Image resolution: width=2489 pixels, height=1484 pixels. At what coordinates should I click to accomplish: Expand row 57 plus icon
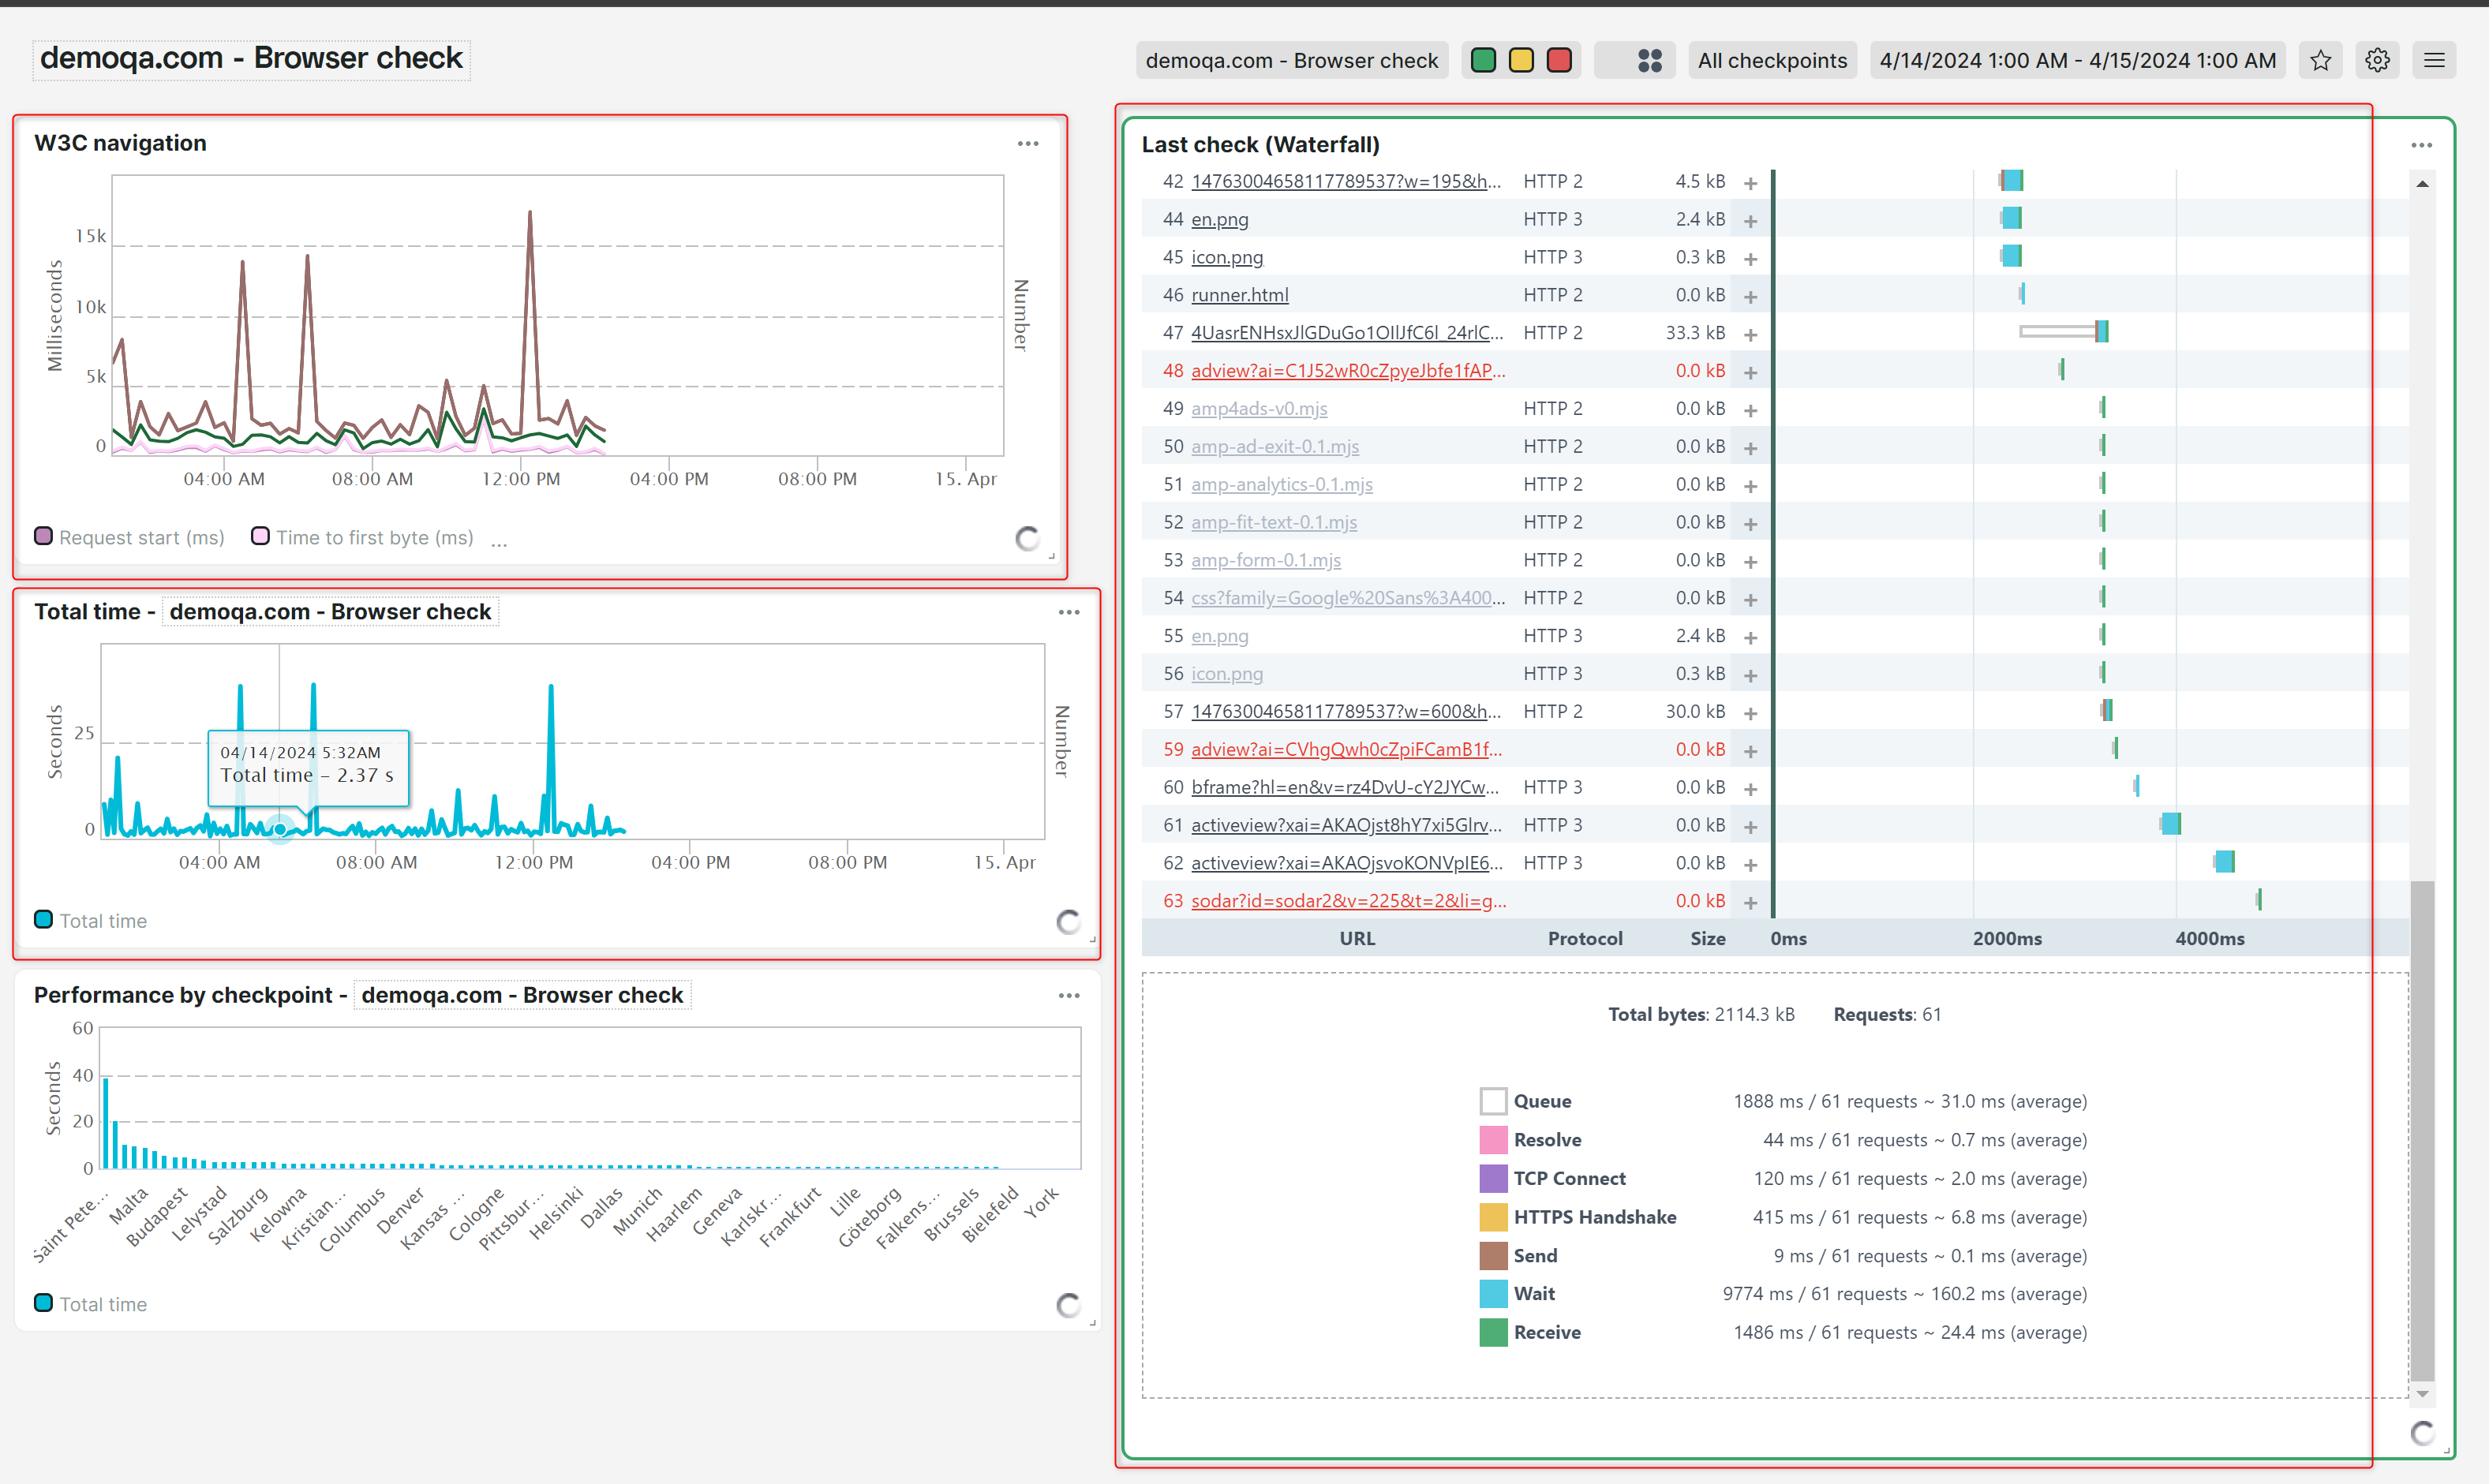coord(1750,713)
